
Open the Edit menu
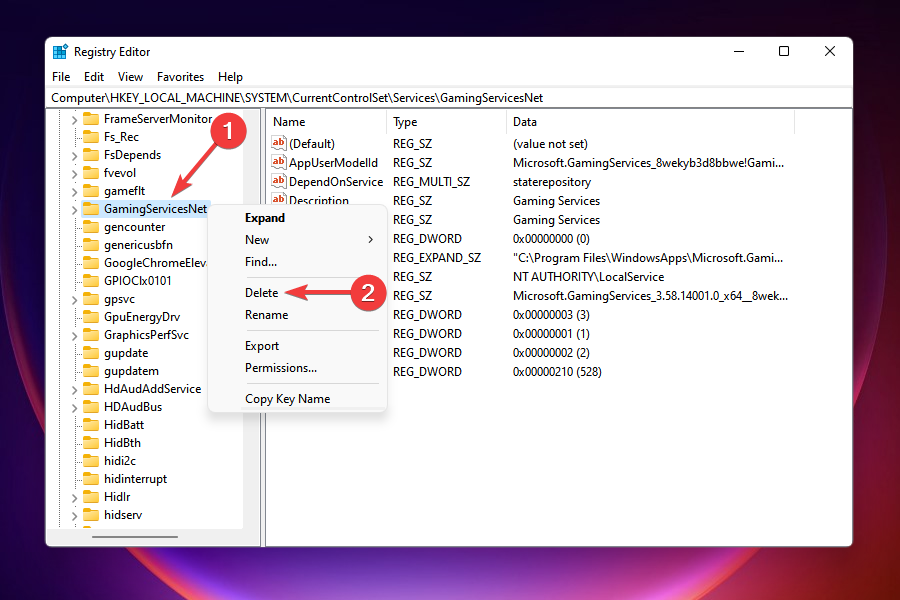94,77
